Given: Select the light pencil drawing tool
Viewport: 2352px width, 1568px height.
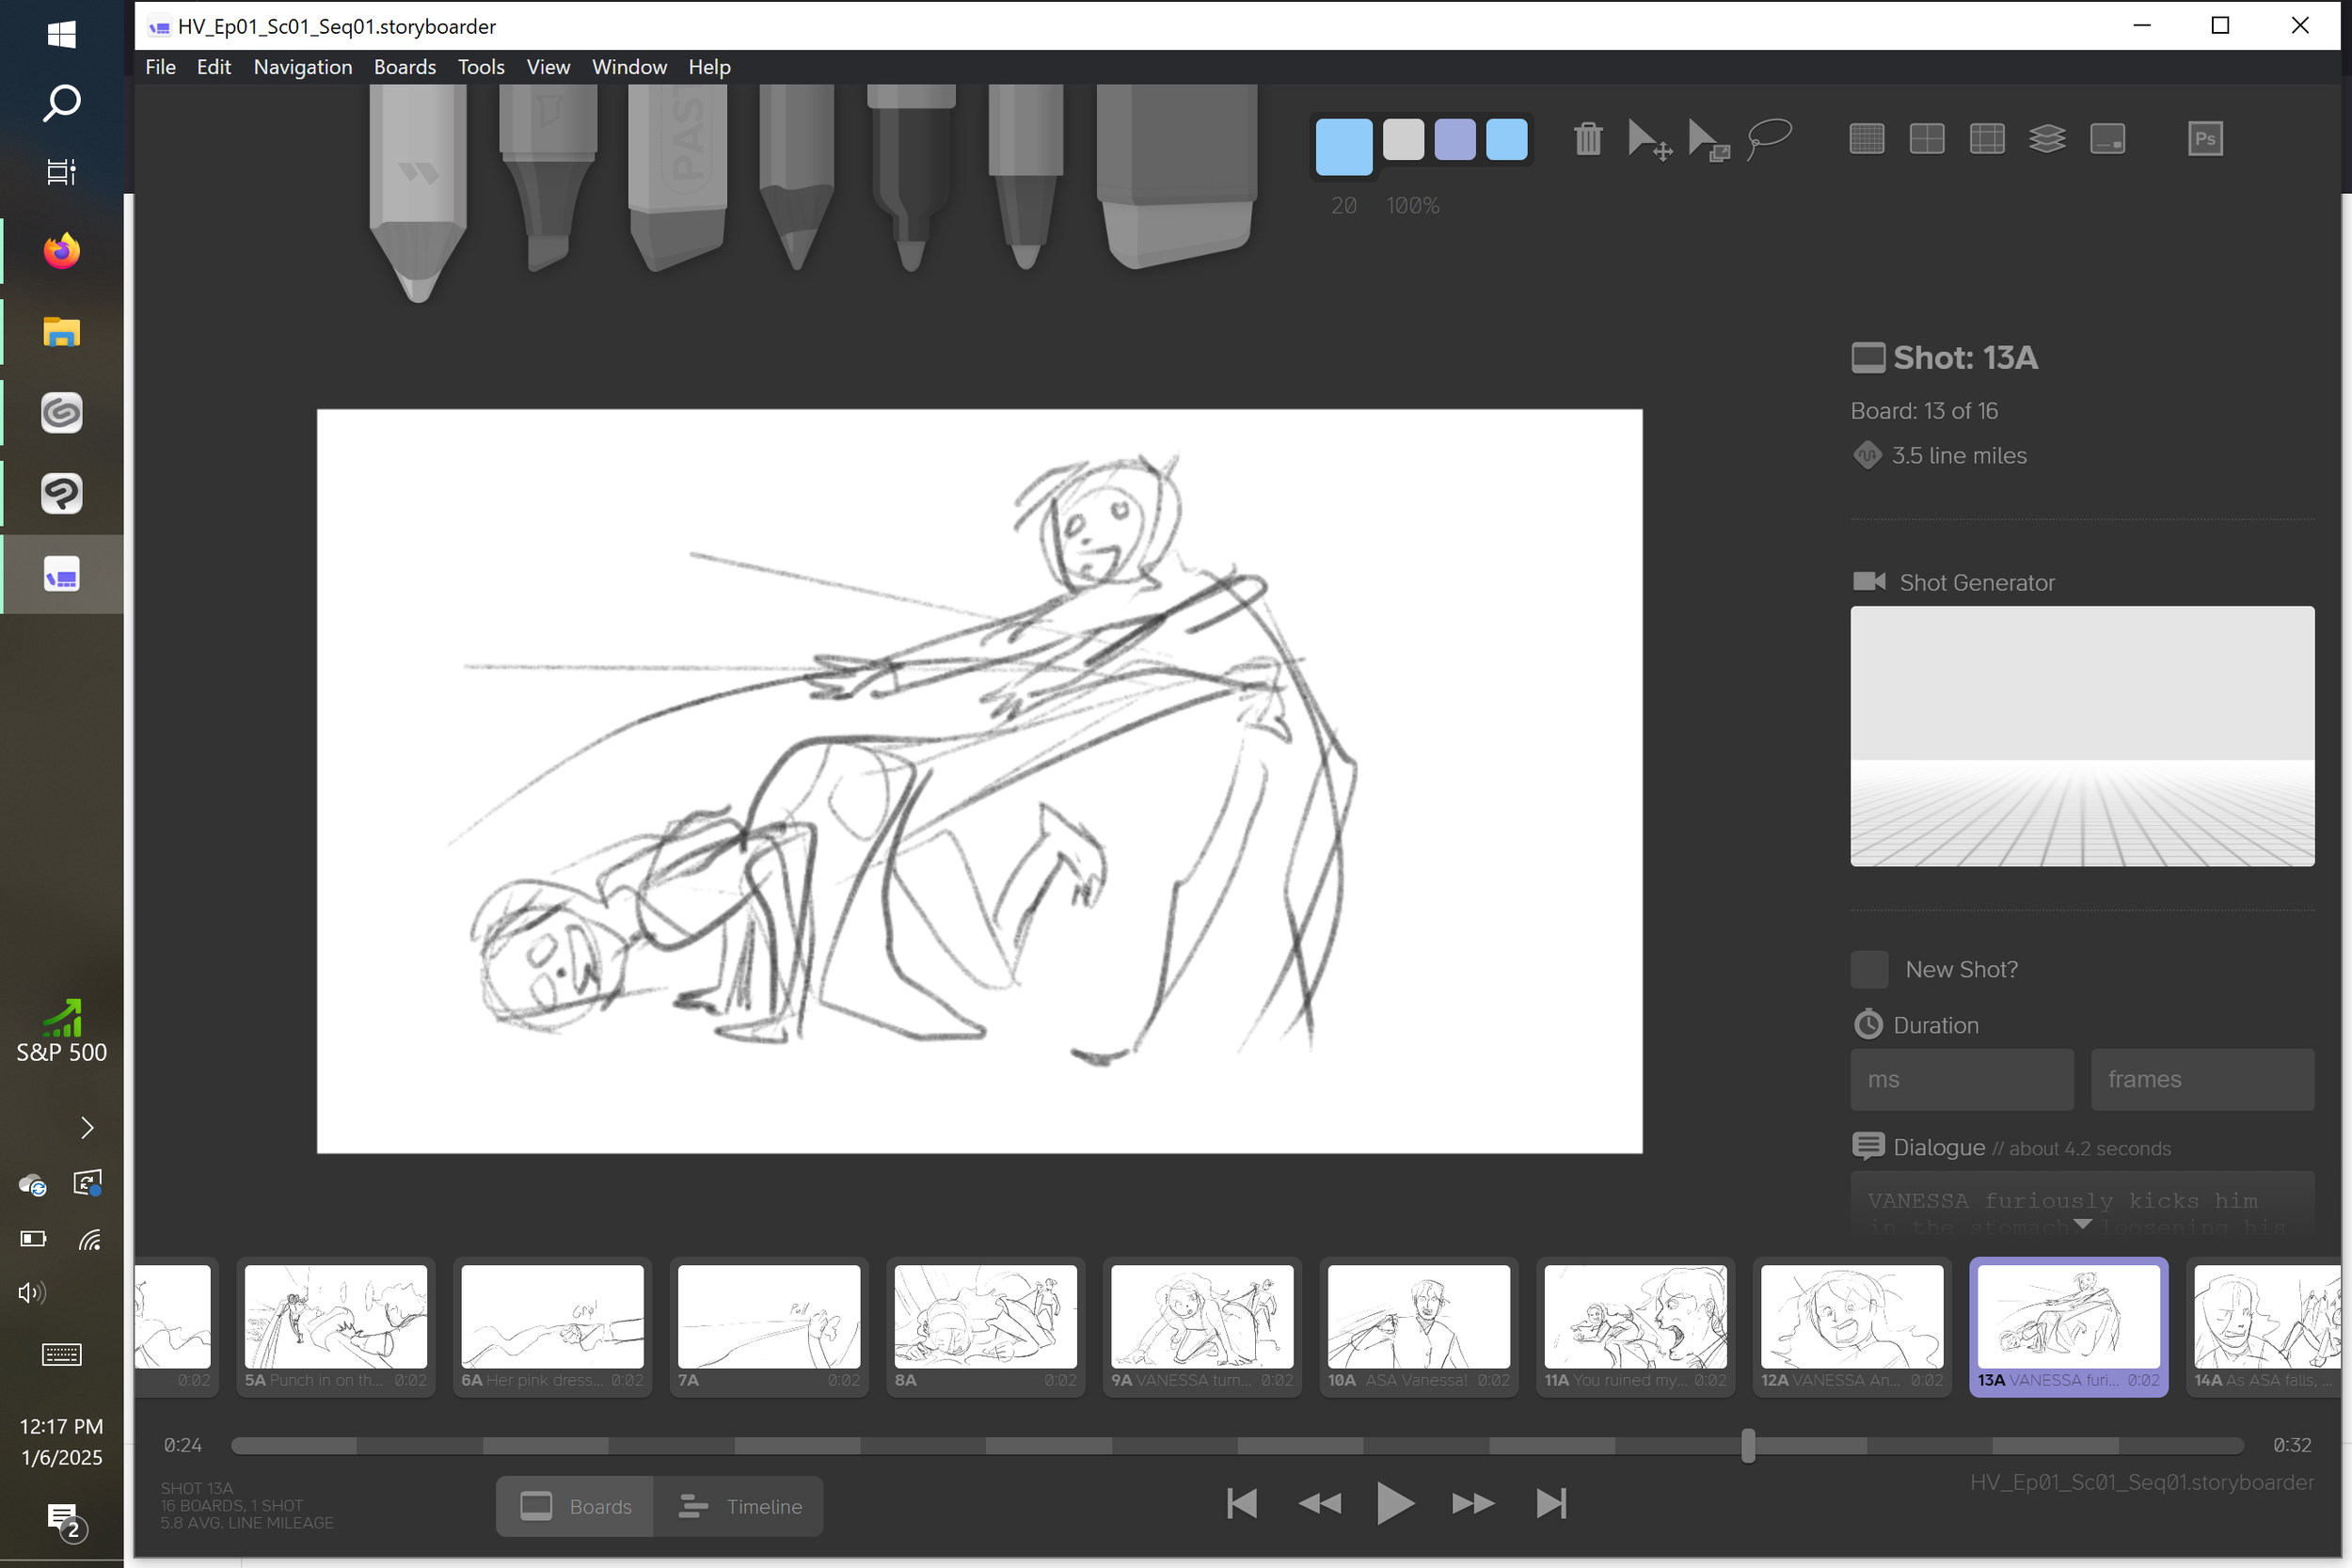Looking at the screenshot, I should [418, 190].
